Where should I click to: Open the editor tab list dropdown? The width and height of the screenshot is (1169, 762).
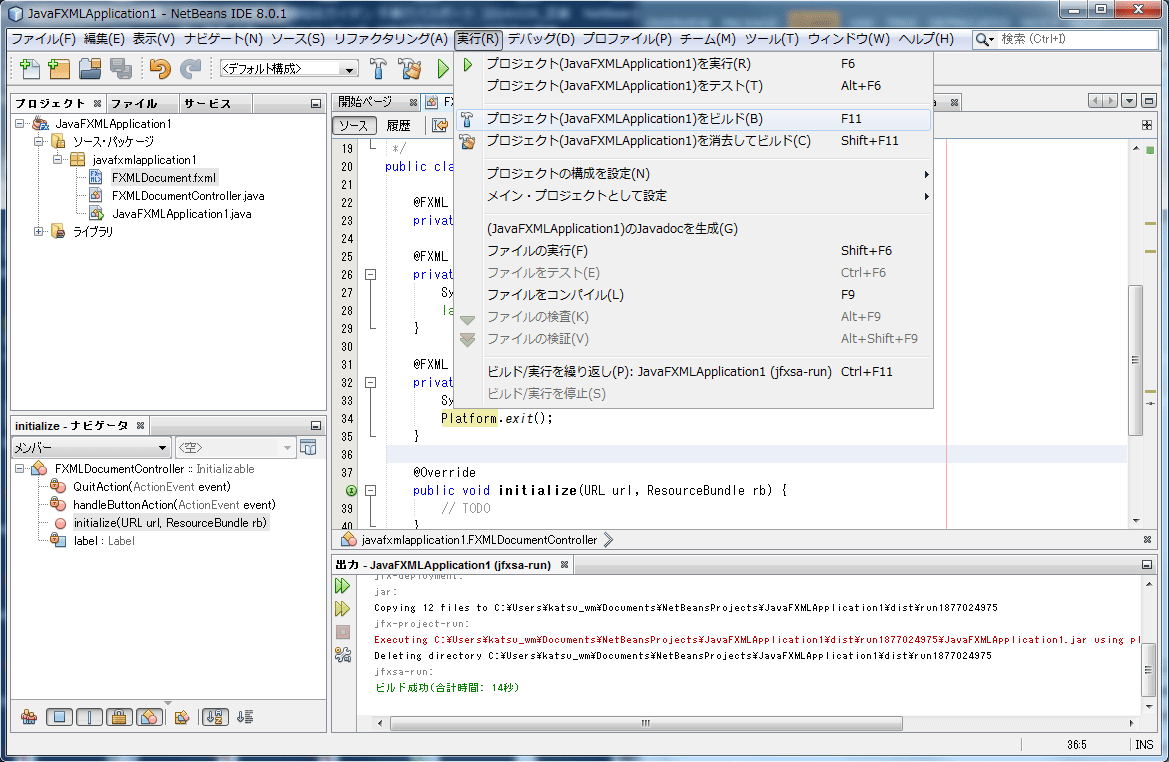(x=1129, y=101)
